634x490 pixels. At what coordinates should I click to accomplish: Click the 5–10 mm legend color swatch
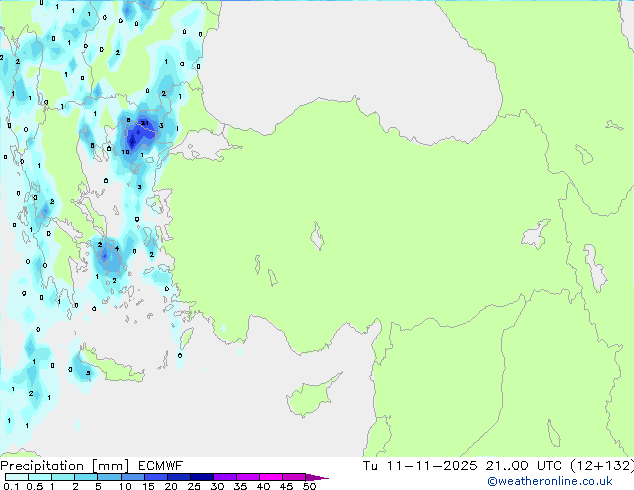[x=109, y=477]
